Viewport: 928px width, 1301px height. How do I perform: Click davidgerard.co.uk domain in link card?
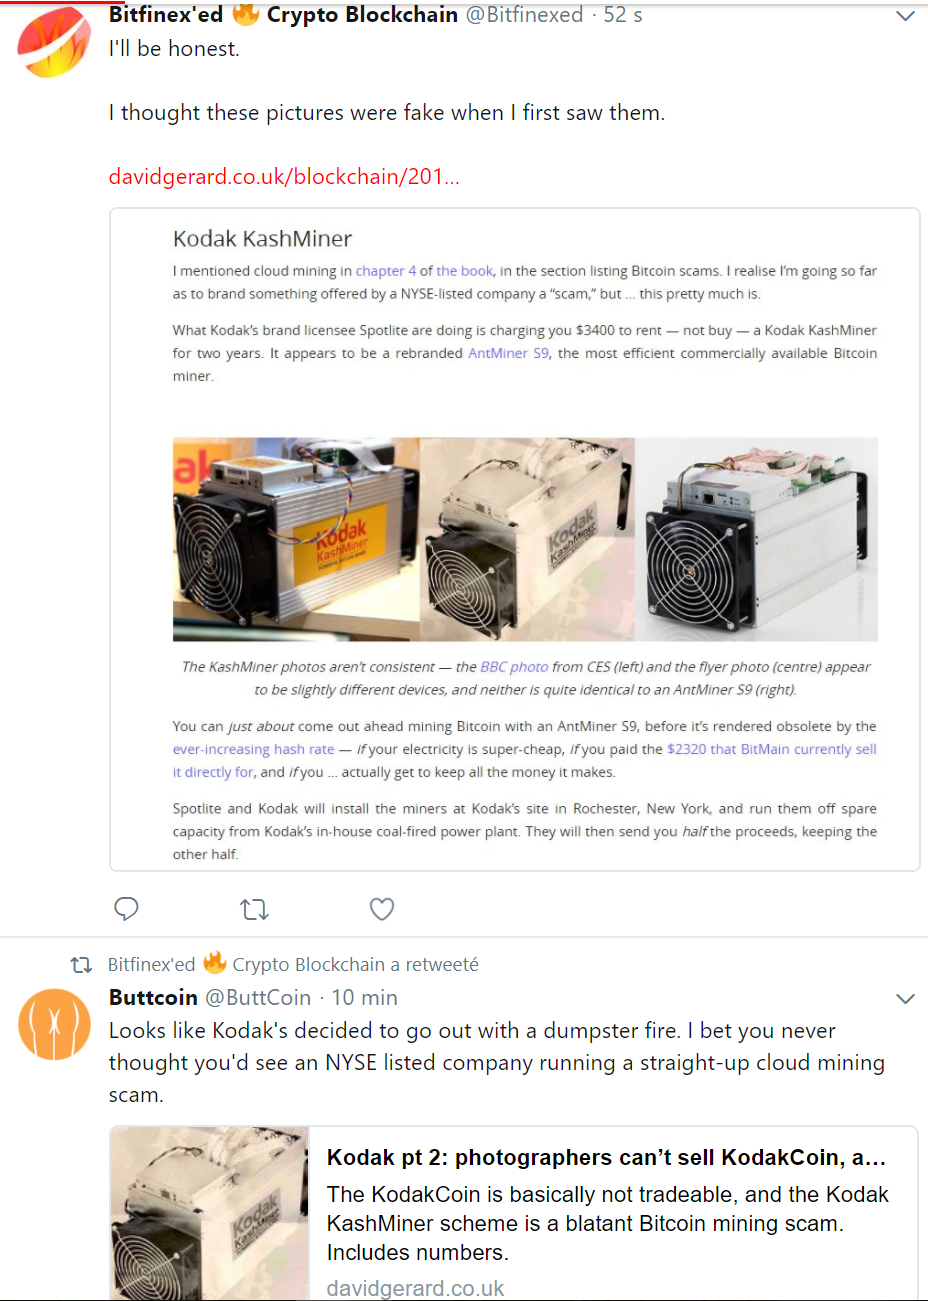tap(415, 1288)
